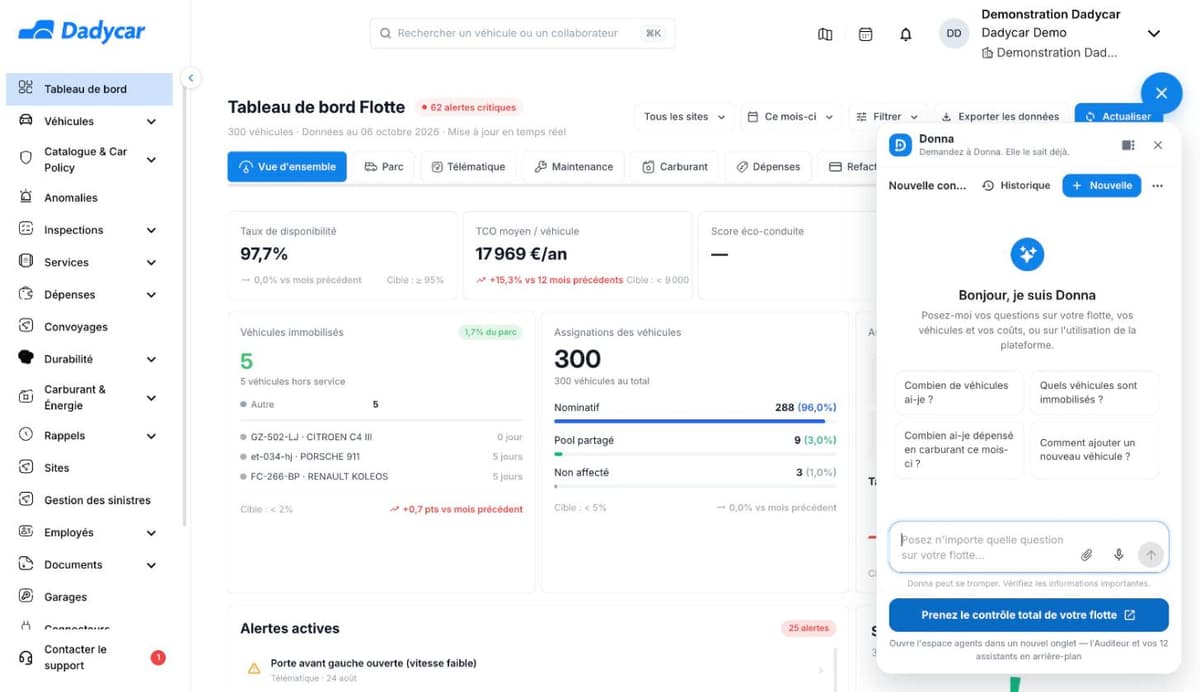Attach a file with the paperclip icon
1200x692 pixels.
pyautogui.click(x=1086, y=555)
